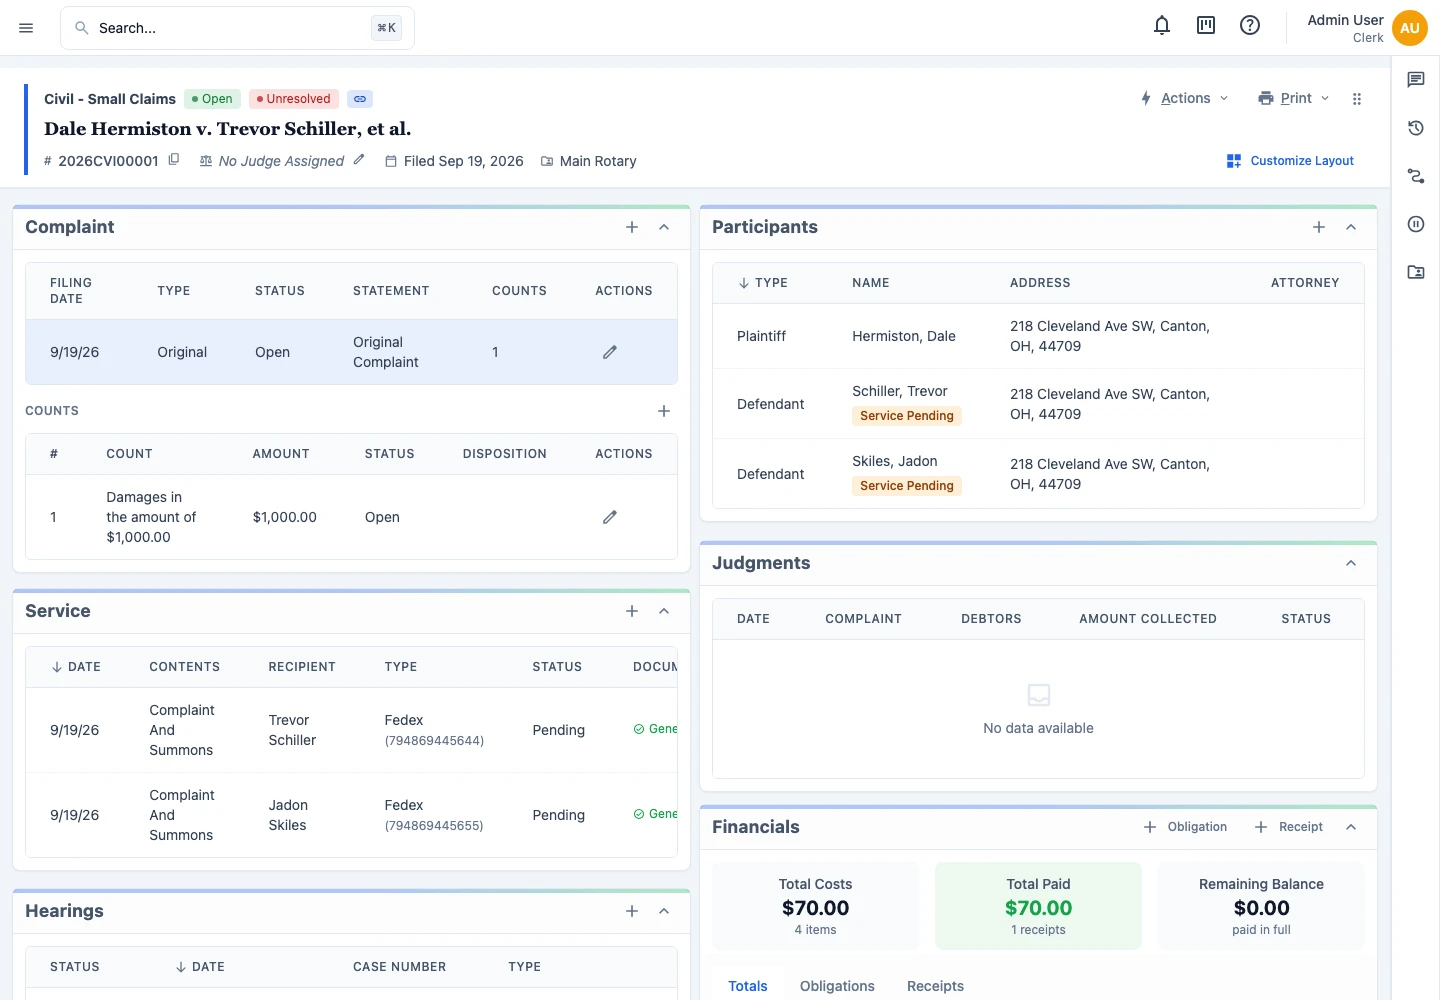Collapse the Hearings panel
This screenshot has height=1000, width=1440.
(x=664, y=911)
